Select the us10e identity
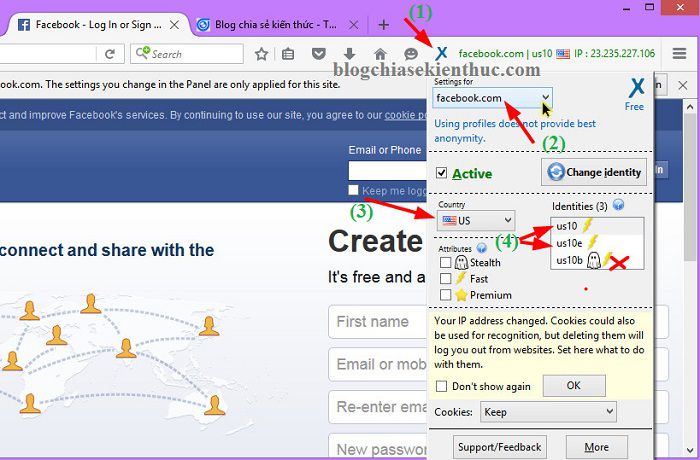Viewport: 700px width, 460px height. 597,243
